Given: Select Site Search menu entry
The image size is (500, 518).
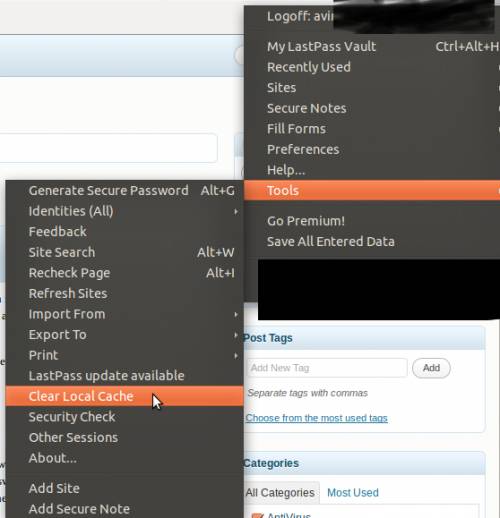Looking at the screenshot, I should point(124,252).
